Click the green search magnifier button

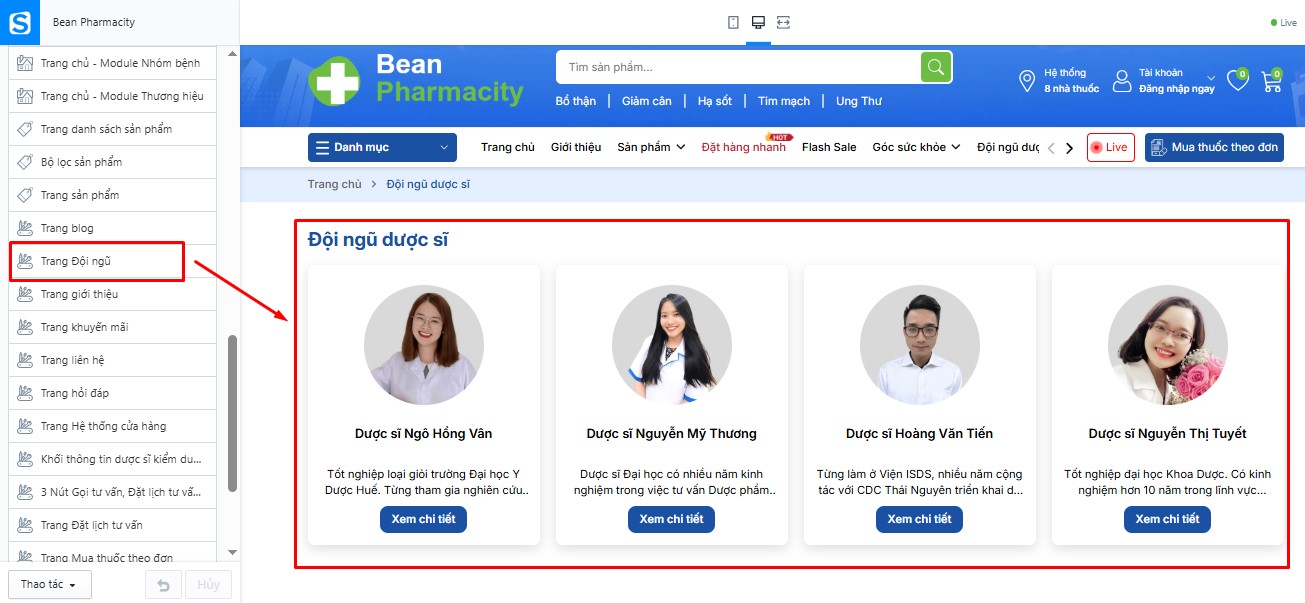pos(936,67)
